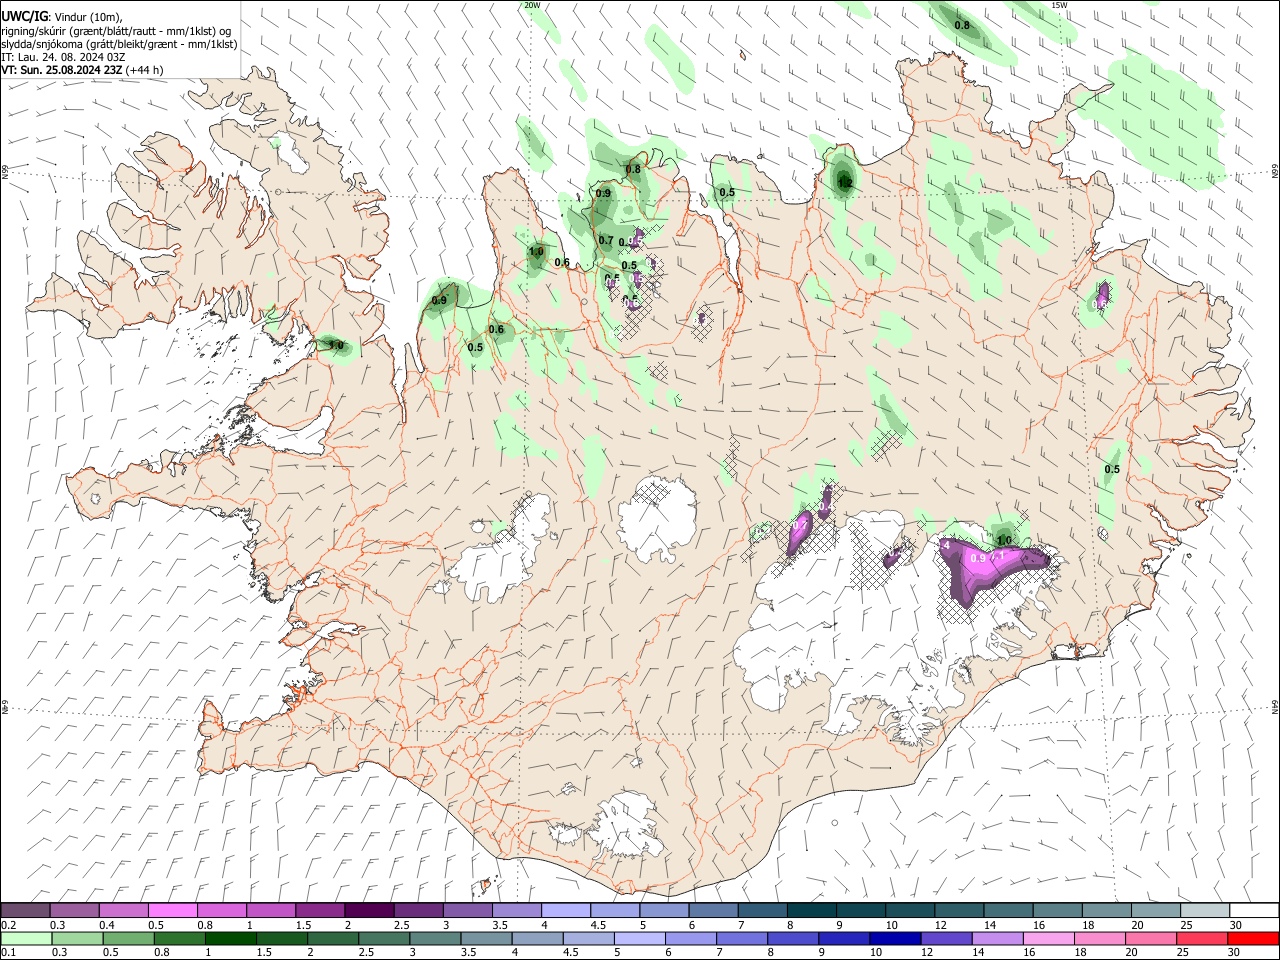1280x960 pixels.
Task: Click the dusky purple 0.2 swatch in the upper legend
Action: tap(25, 910)
